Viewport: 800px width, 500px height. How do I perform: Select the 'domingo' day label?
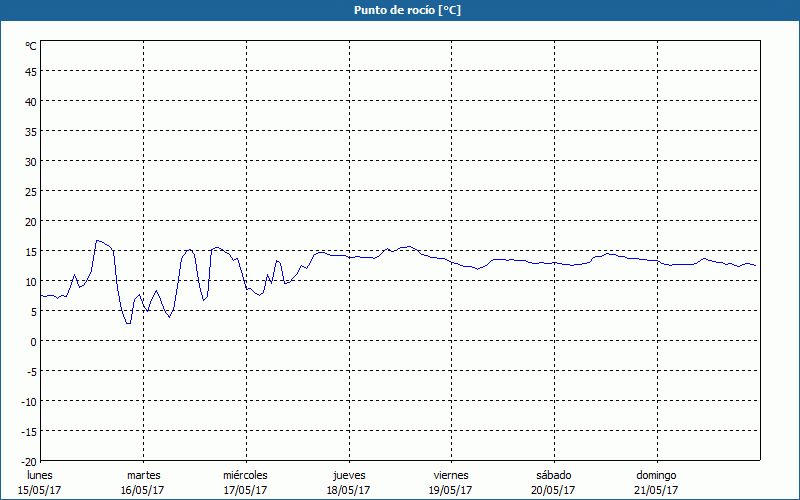[656, 475]
